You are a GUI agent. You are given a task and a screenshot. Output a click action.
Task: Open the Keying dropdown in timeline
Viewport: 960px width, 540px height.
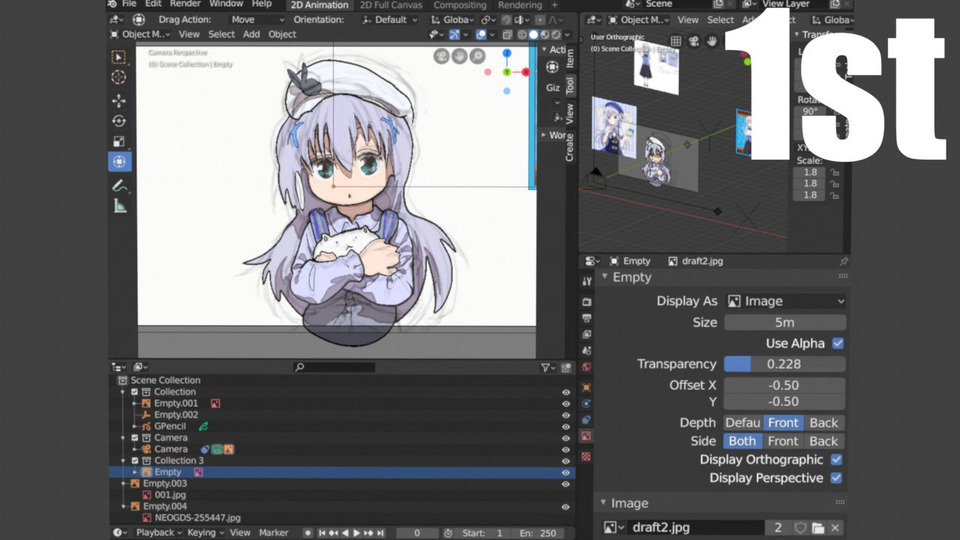pos(205,533)
